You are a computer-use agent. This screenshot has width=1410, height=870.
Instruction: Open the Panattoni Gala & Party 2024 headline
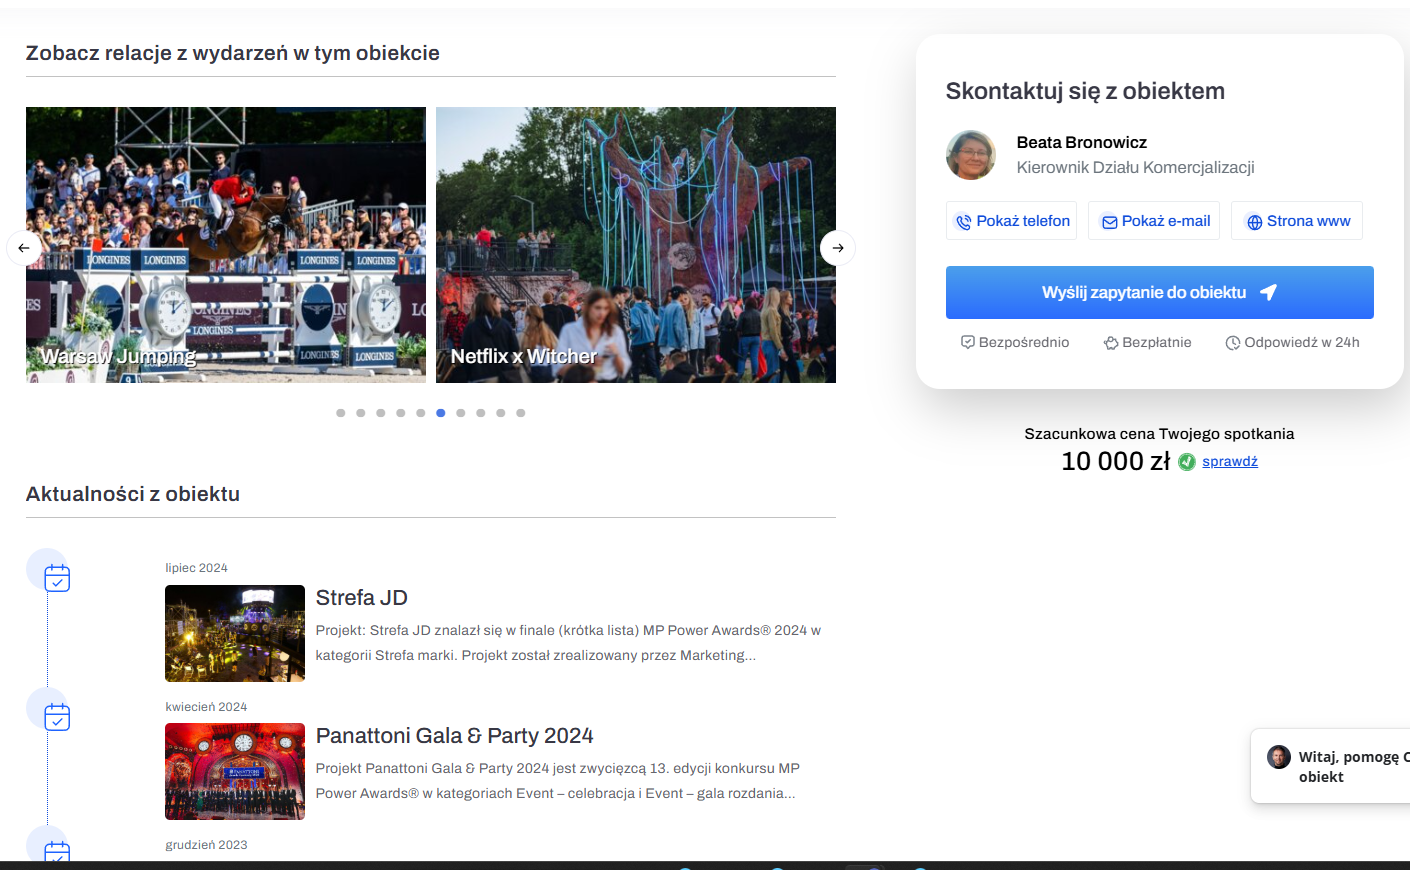[455, 736]
